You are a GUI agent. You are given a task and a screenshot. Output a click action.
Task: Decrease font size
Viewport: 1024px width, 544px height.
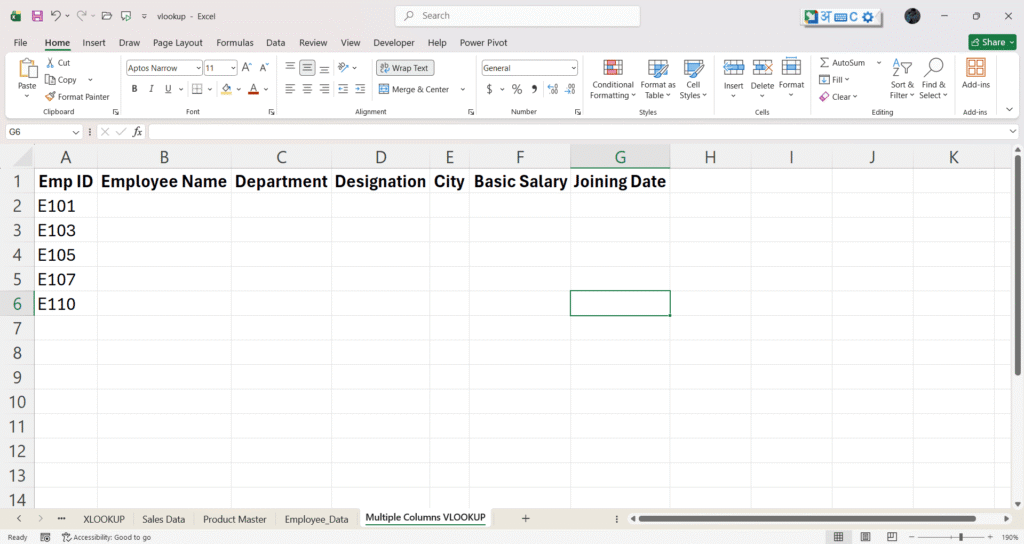point(264,67)
